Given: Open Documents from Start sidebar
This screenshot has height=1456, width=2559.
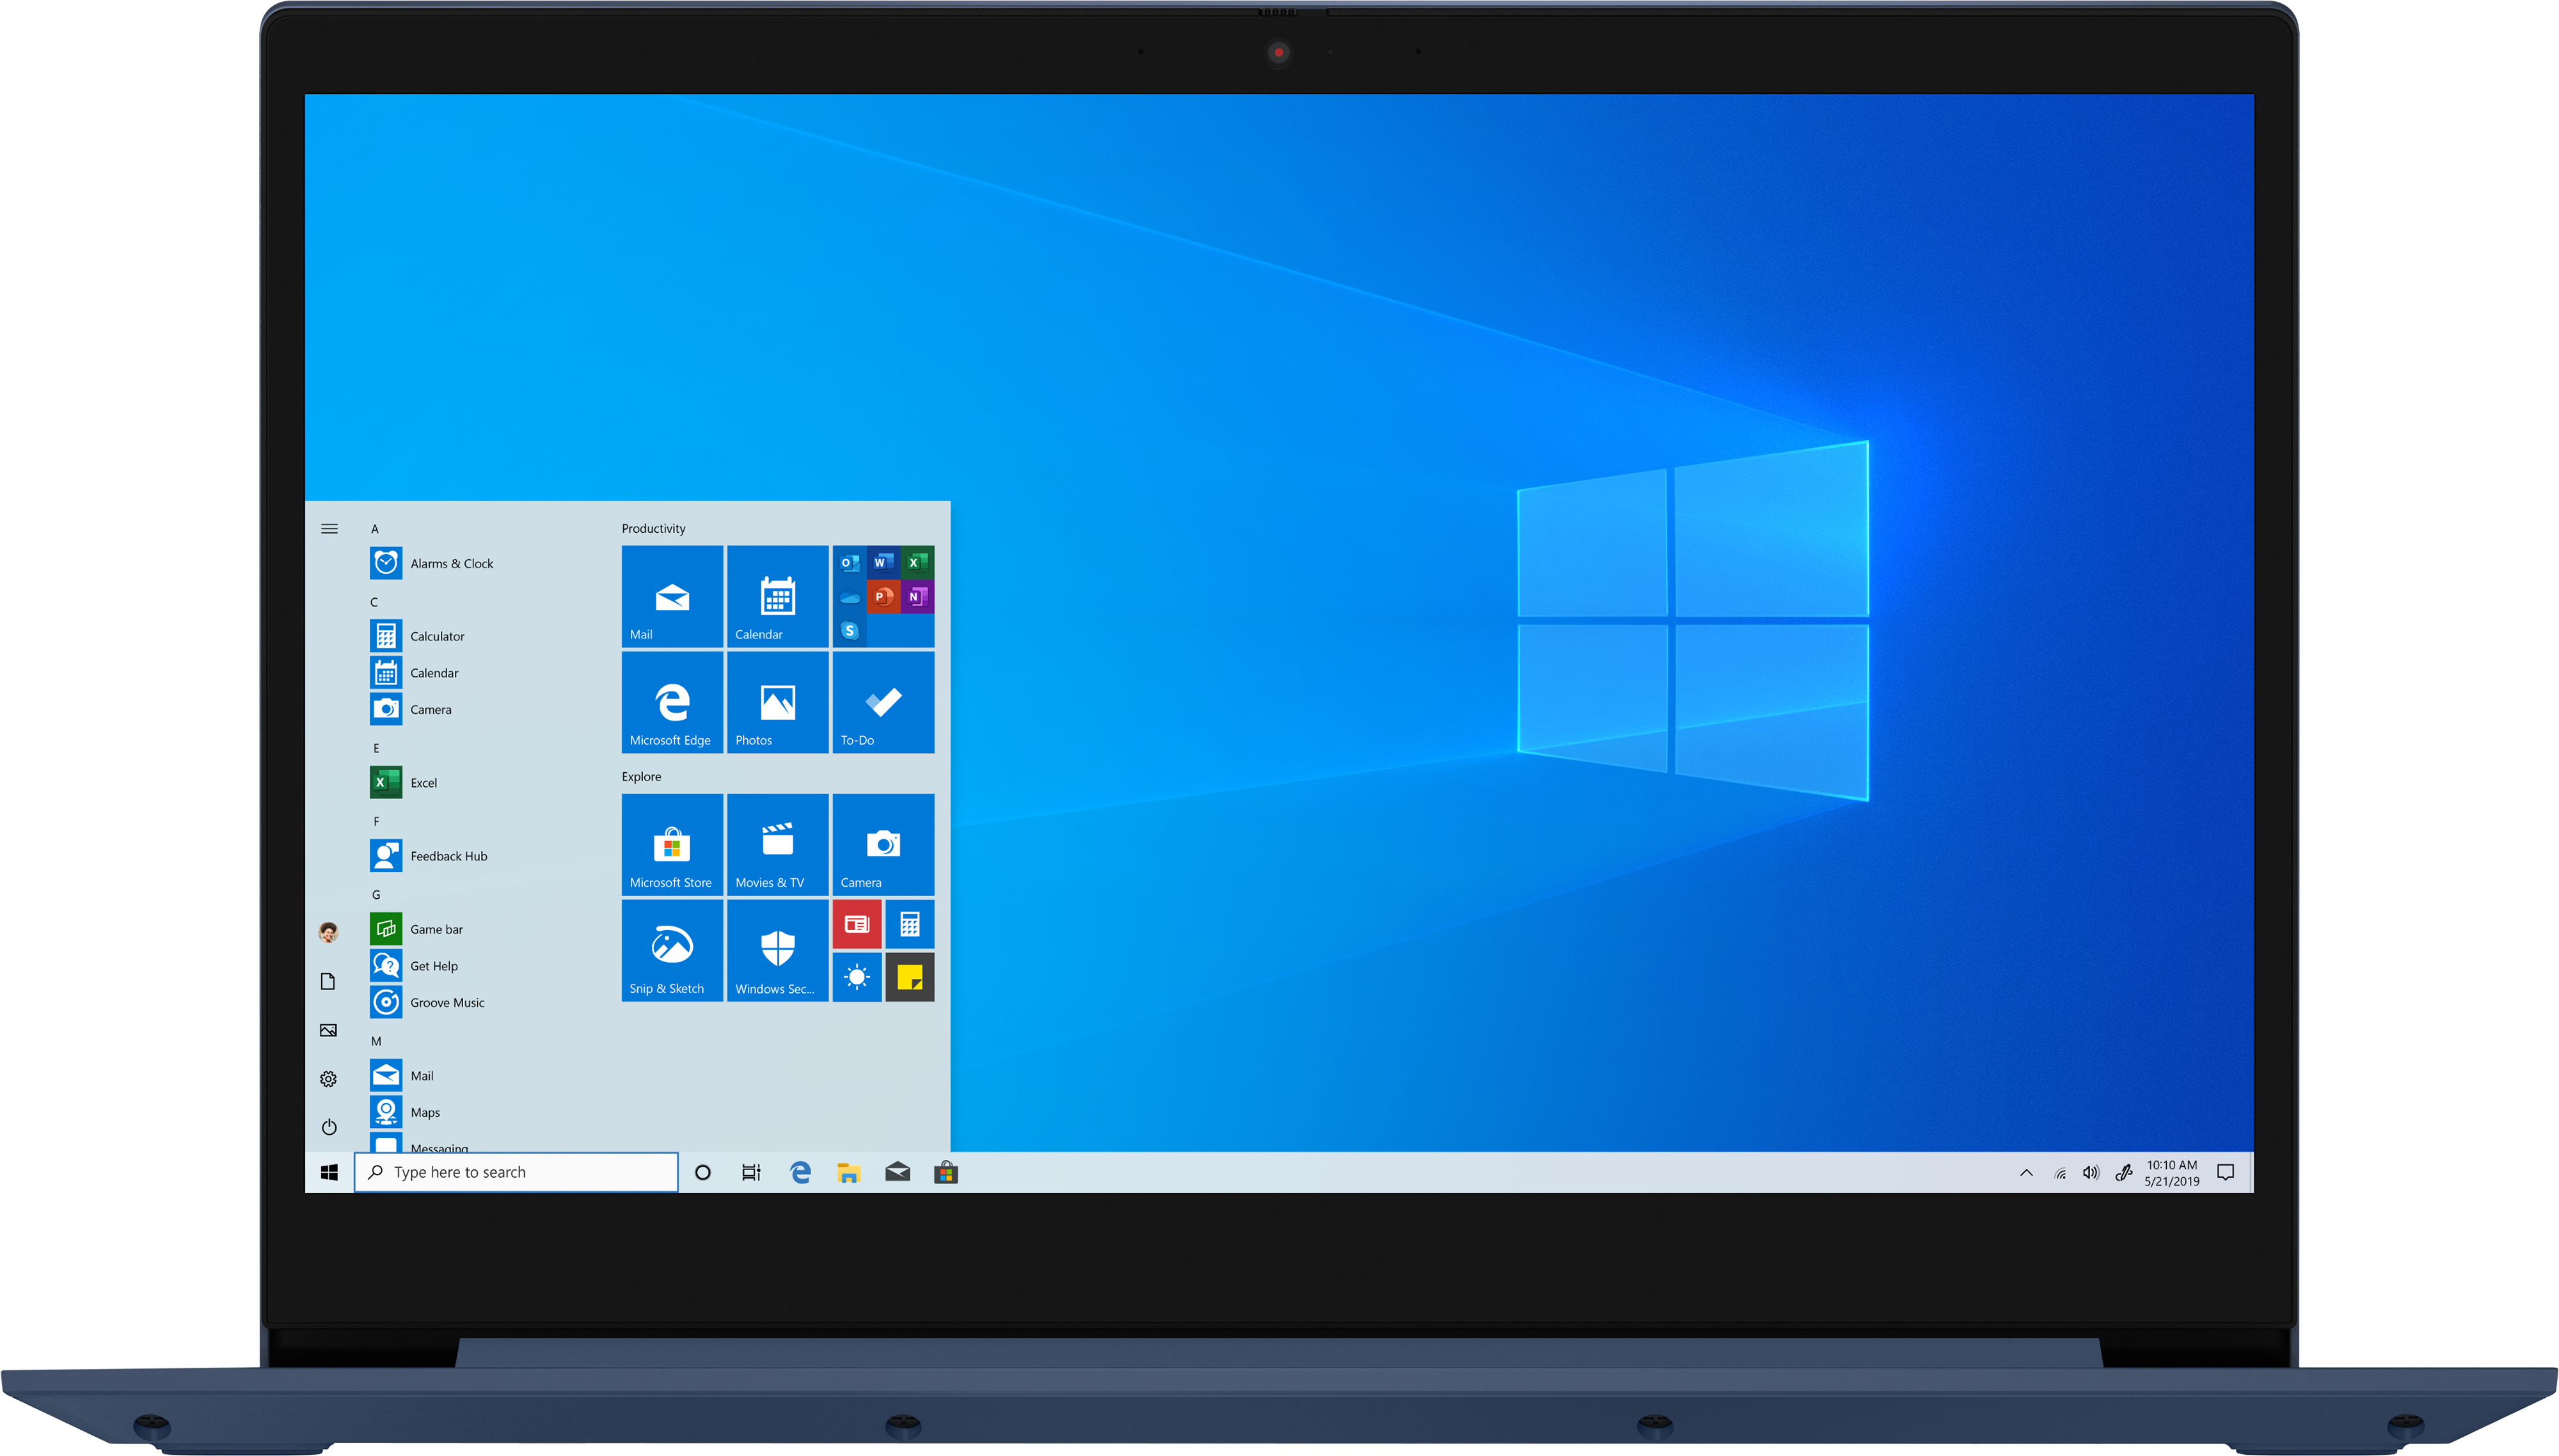Looking at the screenshot, I should (x=328, y=981).
